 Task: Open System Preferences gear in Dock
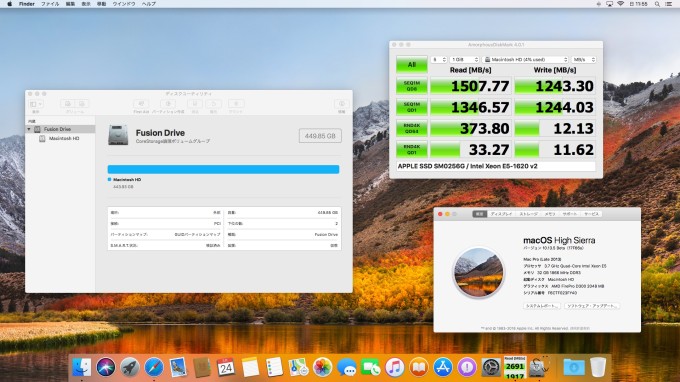(491, 367)
